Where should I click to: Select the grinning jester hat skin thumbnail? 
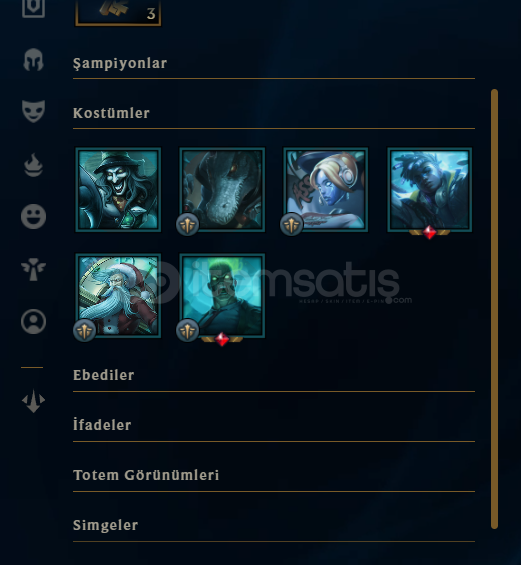point(118,190)
